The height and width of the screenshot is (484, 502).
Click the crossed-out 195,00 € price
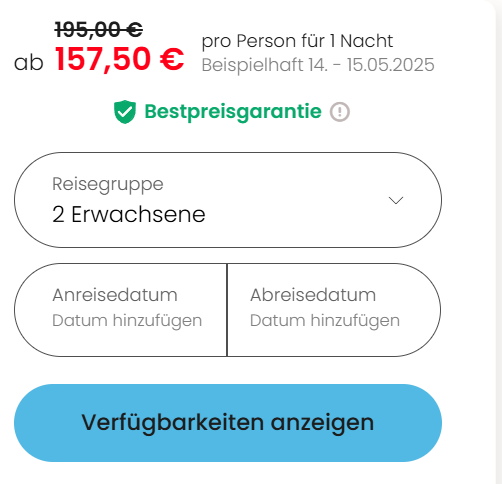(x=99, y=29)
